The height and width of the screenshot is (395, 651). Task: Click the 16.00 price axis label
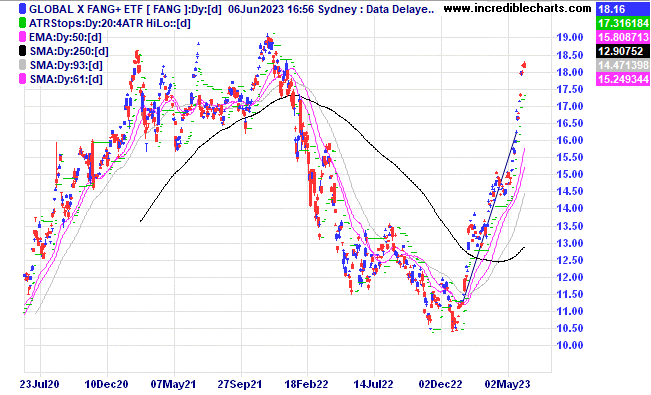pos(570,140)
